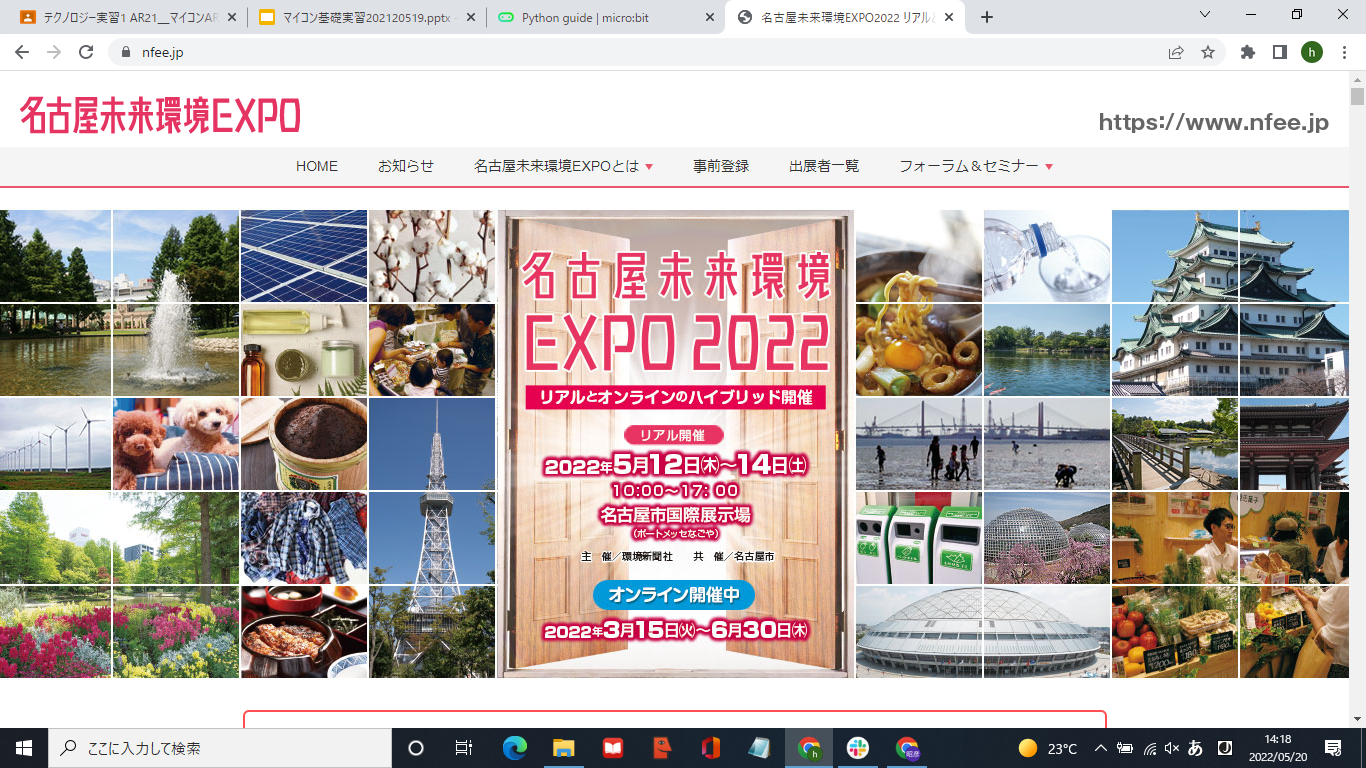This screenshot has width=1366, height=768.
Task: Open the Chrome window with green h badge
Action: coord(809,748)
